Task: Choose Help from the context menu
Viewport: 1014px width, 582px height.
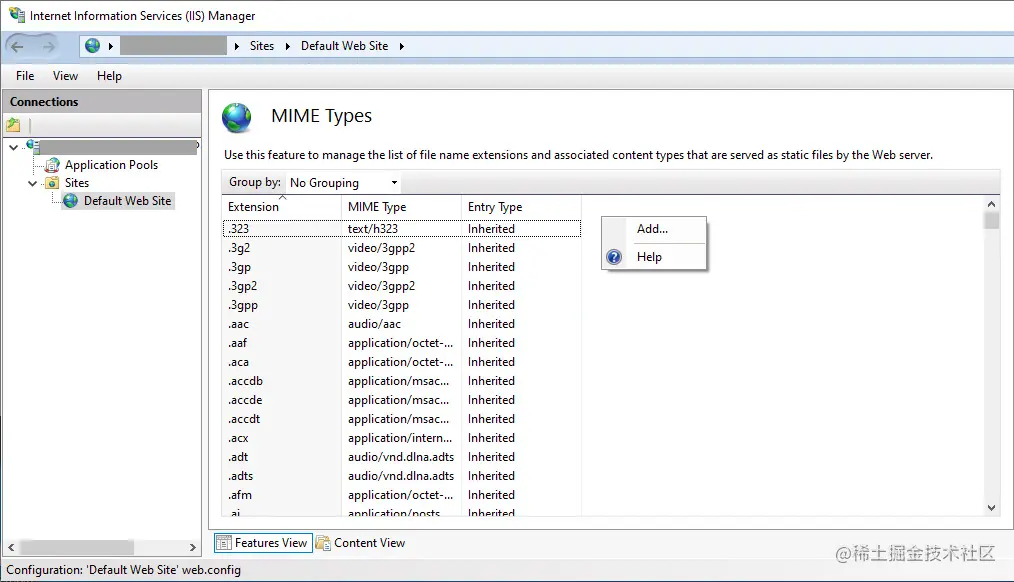Action: pyautogui.click(x=654, y=257)
